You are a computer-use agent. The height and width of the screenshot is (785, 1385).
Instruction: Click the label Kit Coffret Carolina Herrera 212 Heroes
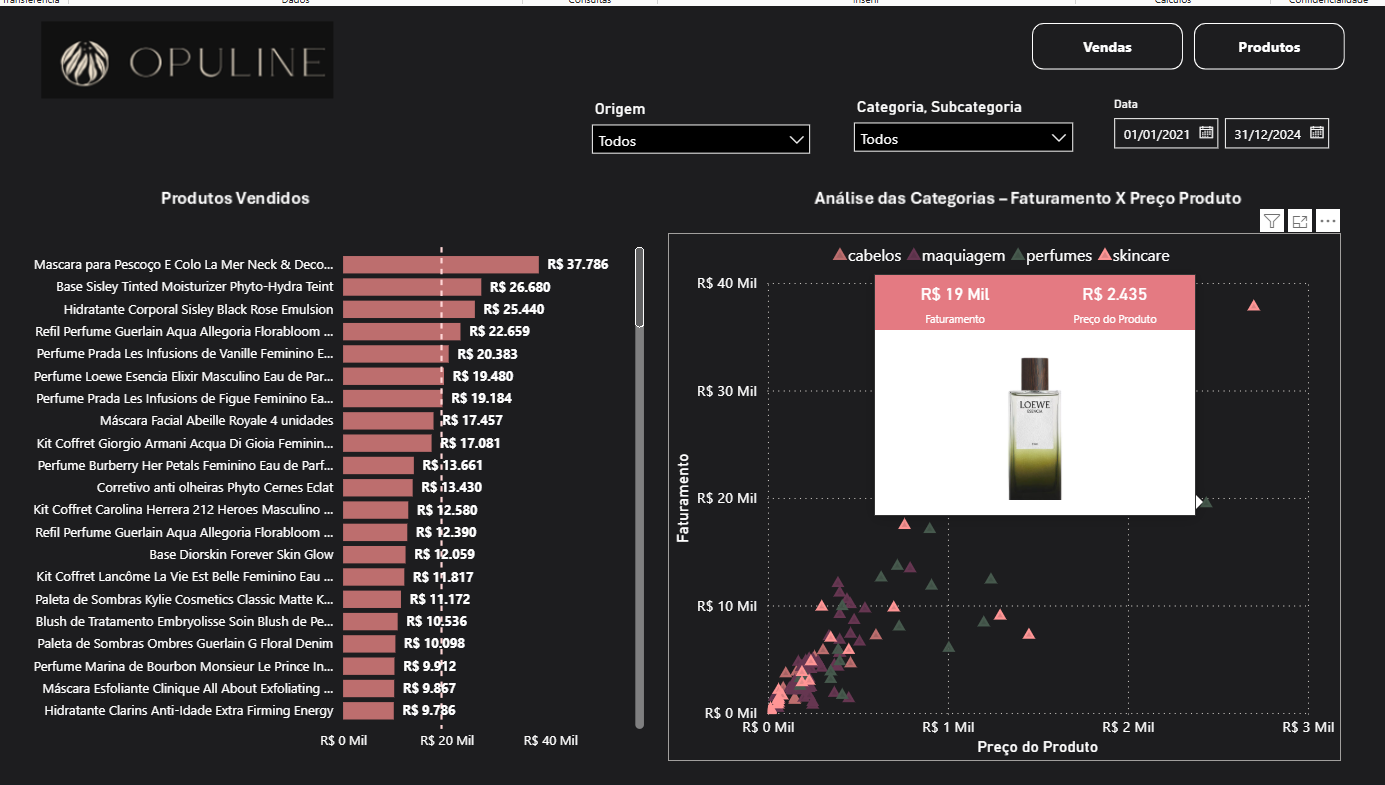(184, 510)
